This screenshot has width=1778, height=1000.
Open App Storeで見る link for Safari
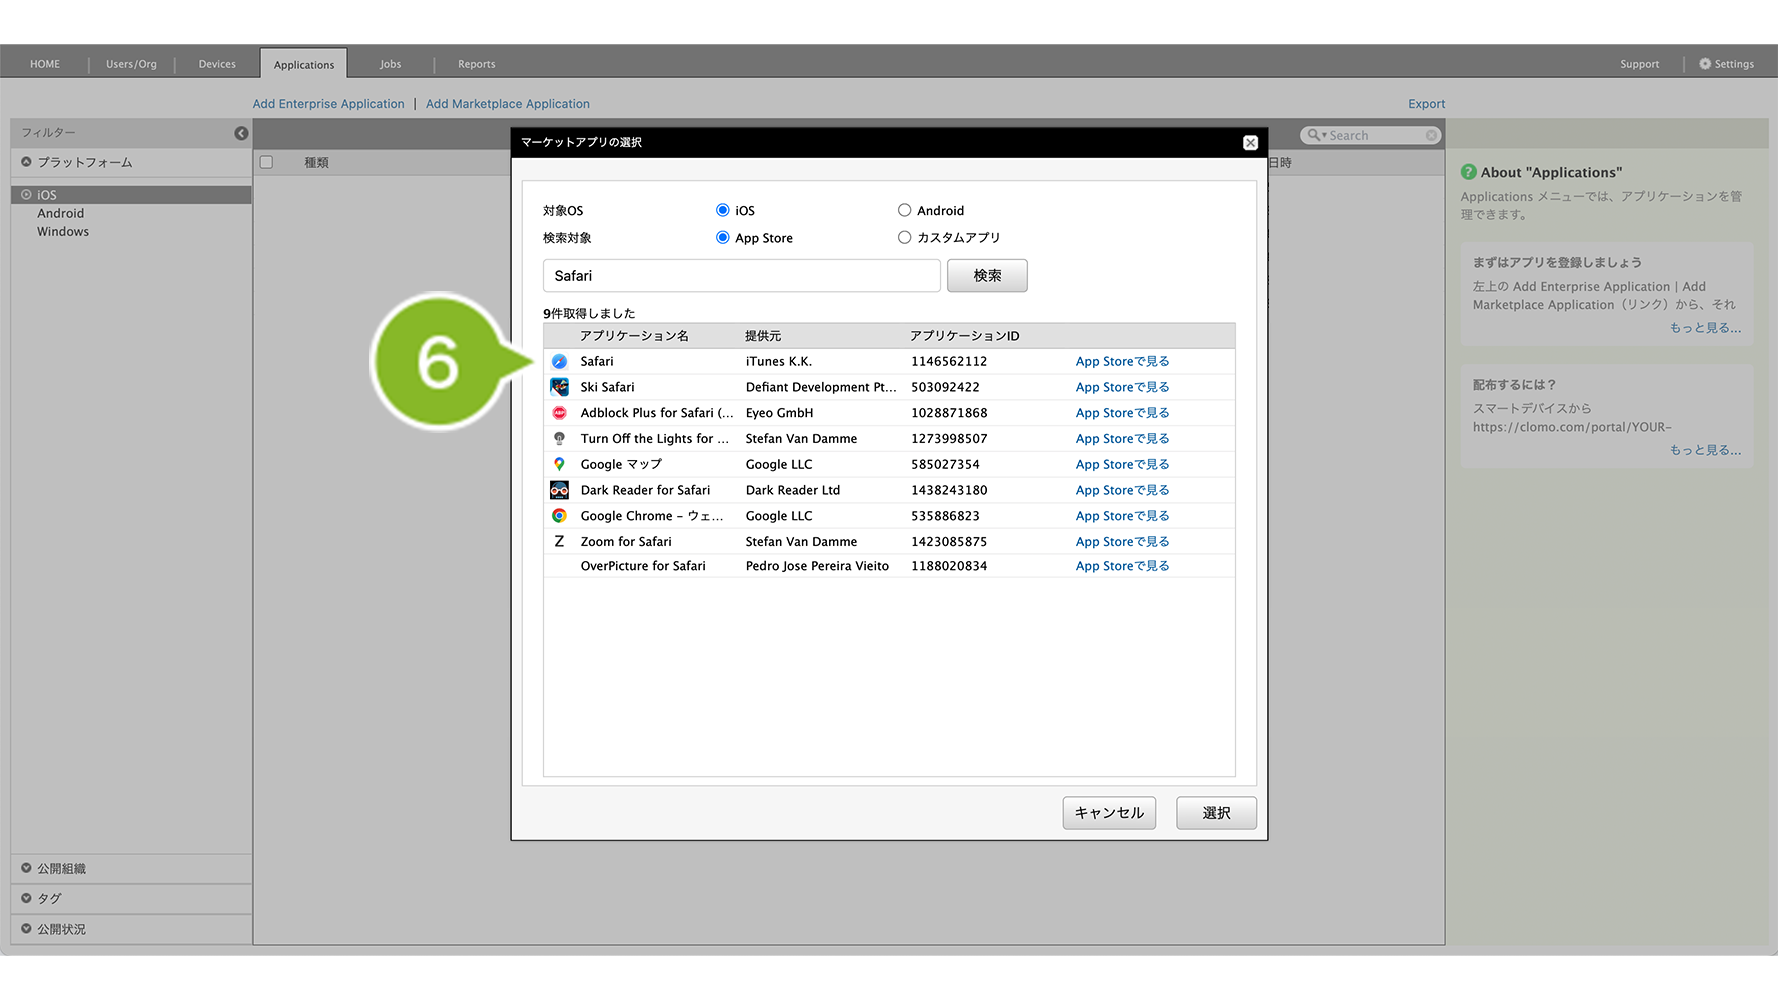pos(1122,362)
